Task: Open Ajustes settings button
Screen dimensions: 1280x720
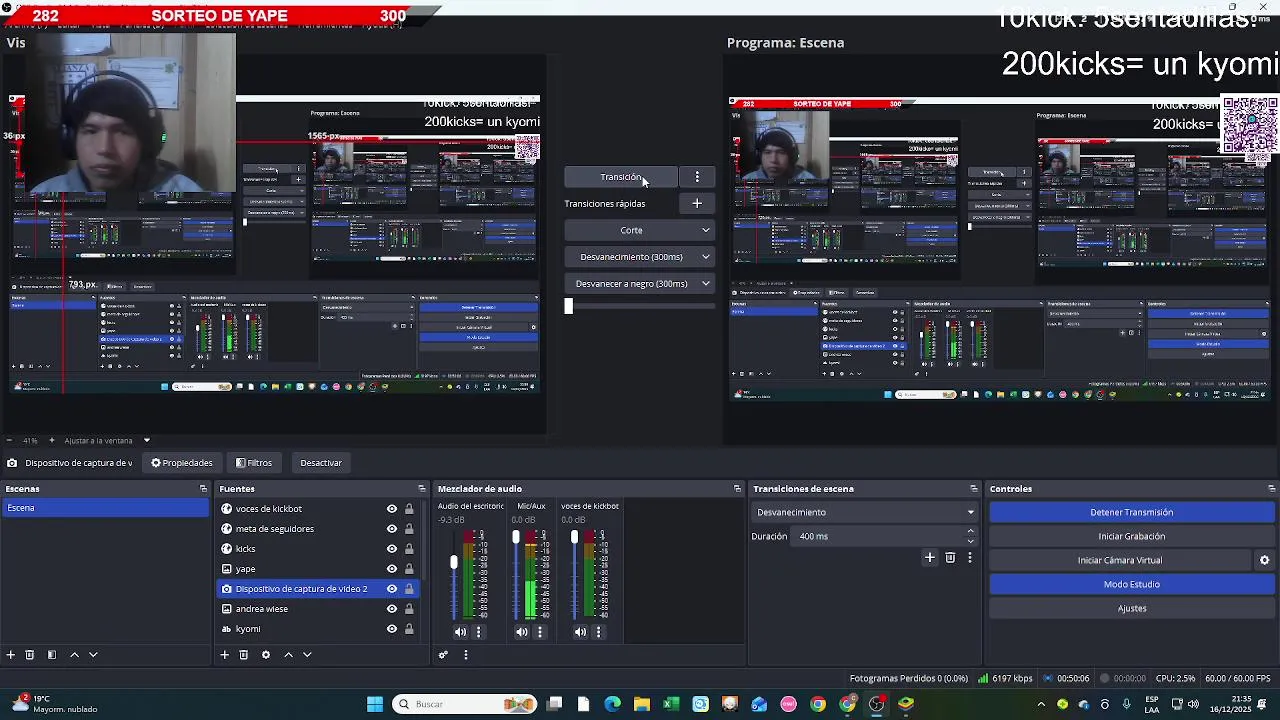Action: 1132,608
